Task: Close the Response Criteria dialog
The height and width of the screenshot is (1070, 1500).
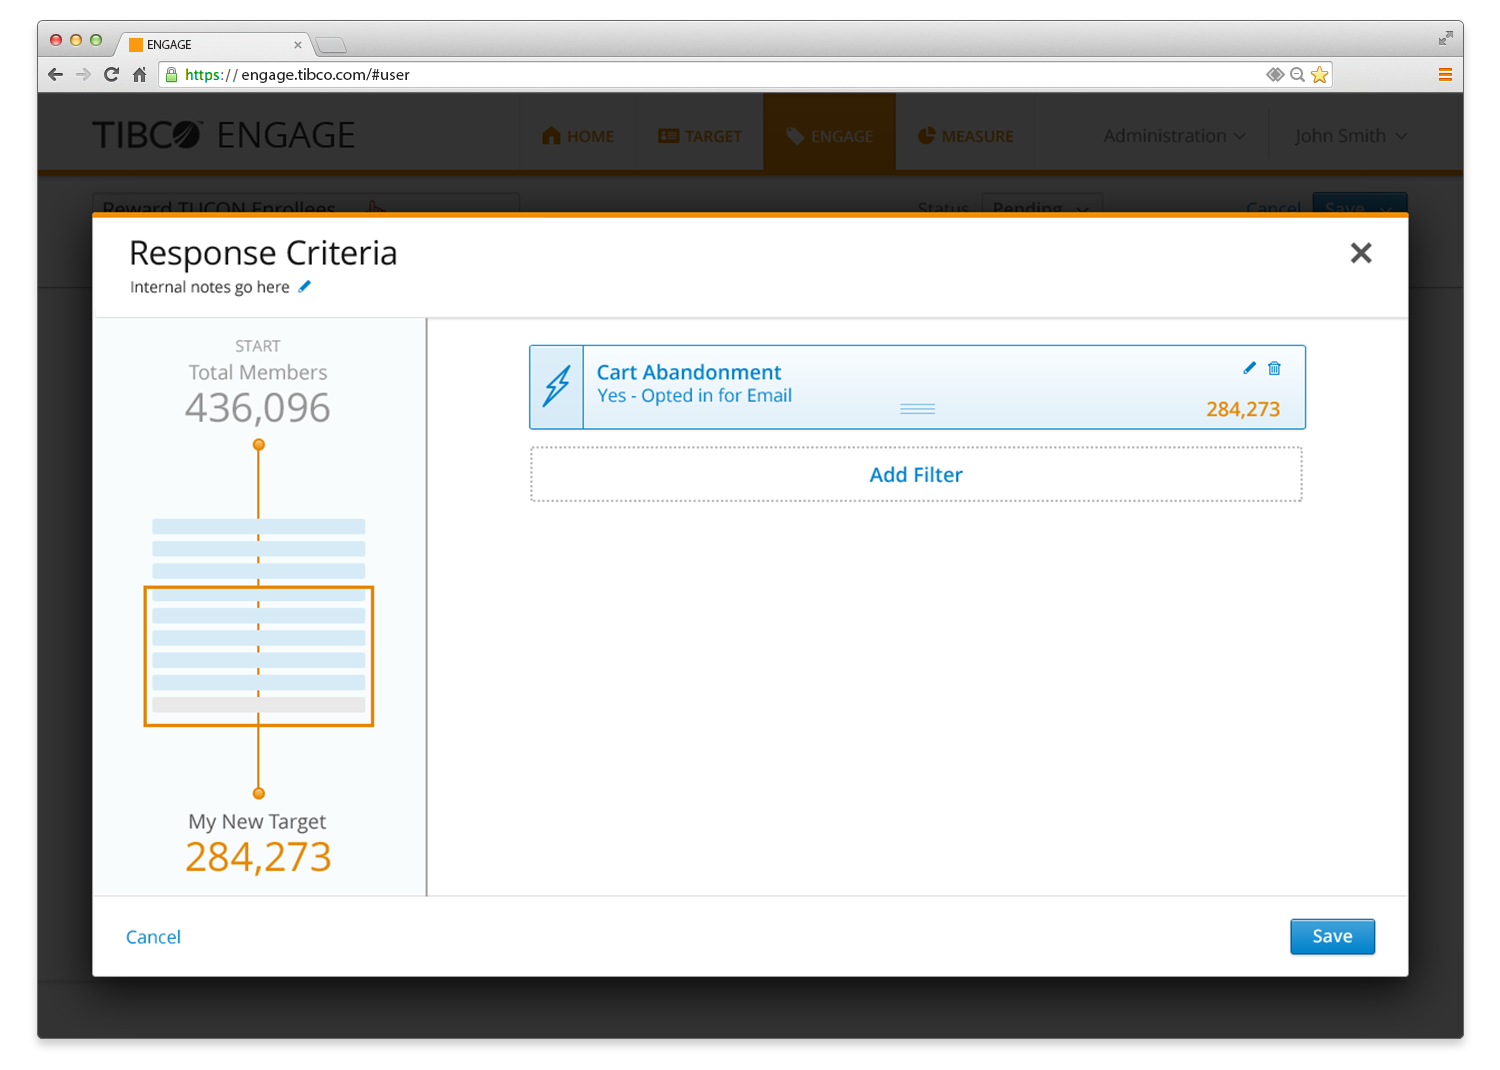Action: (1361, 253)
